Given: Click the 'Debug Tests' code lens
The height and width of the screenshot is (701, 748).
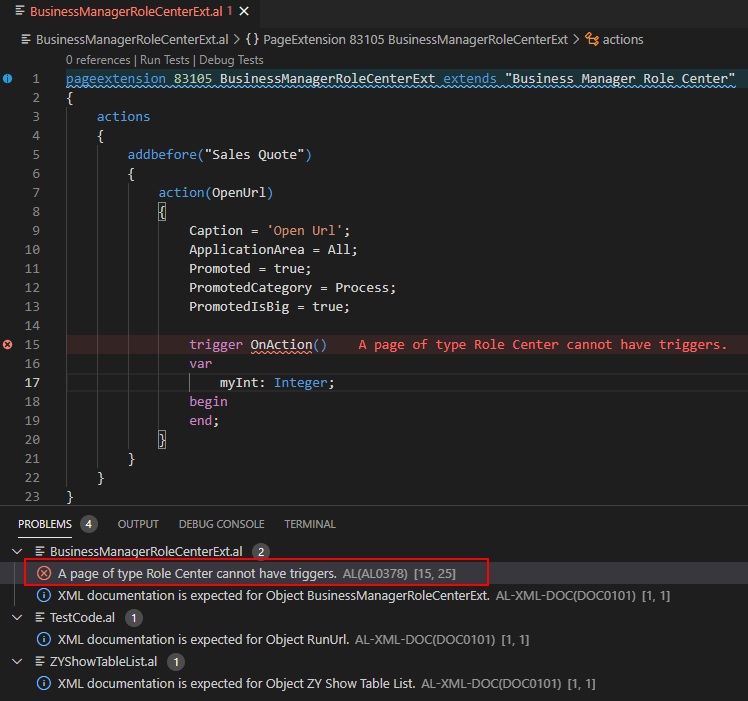Looking at the screenshot, I should [x=231, y=60].
